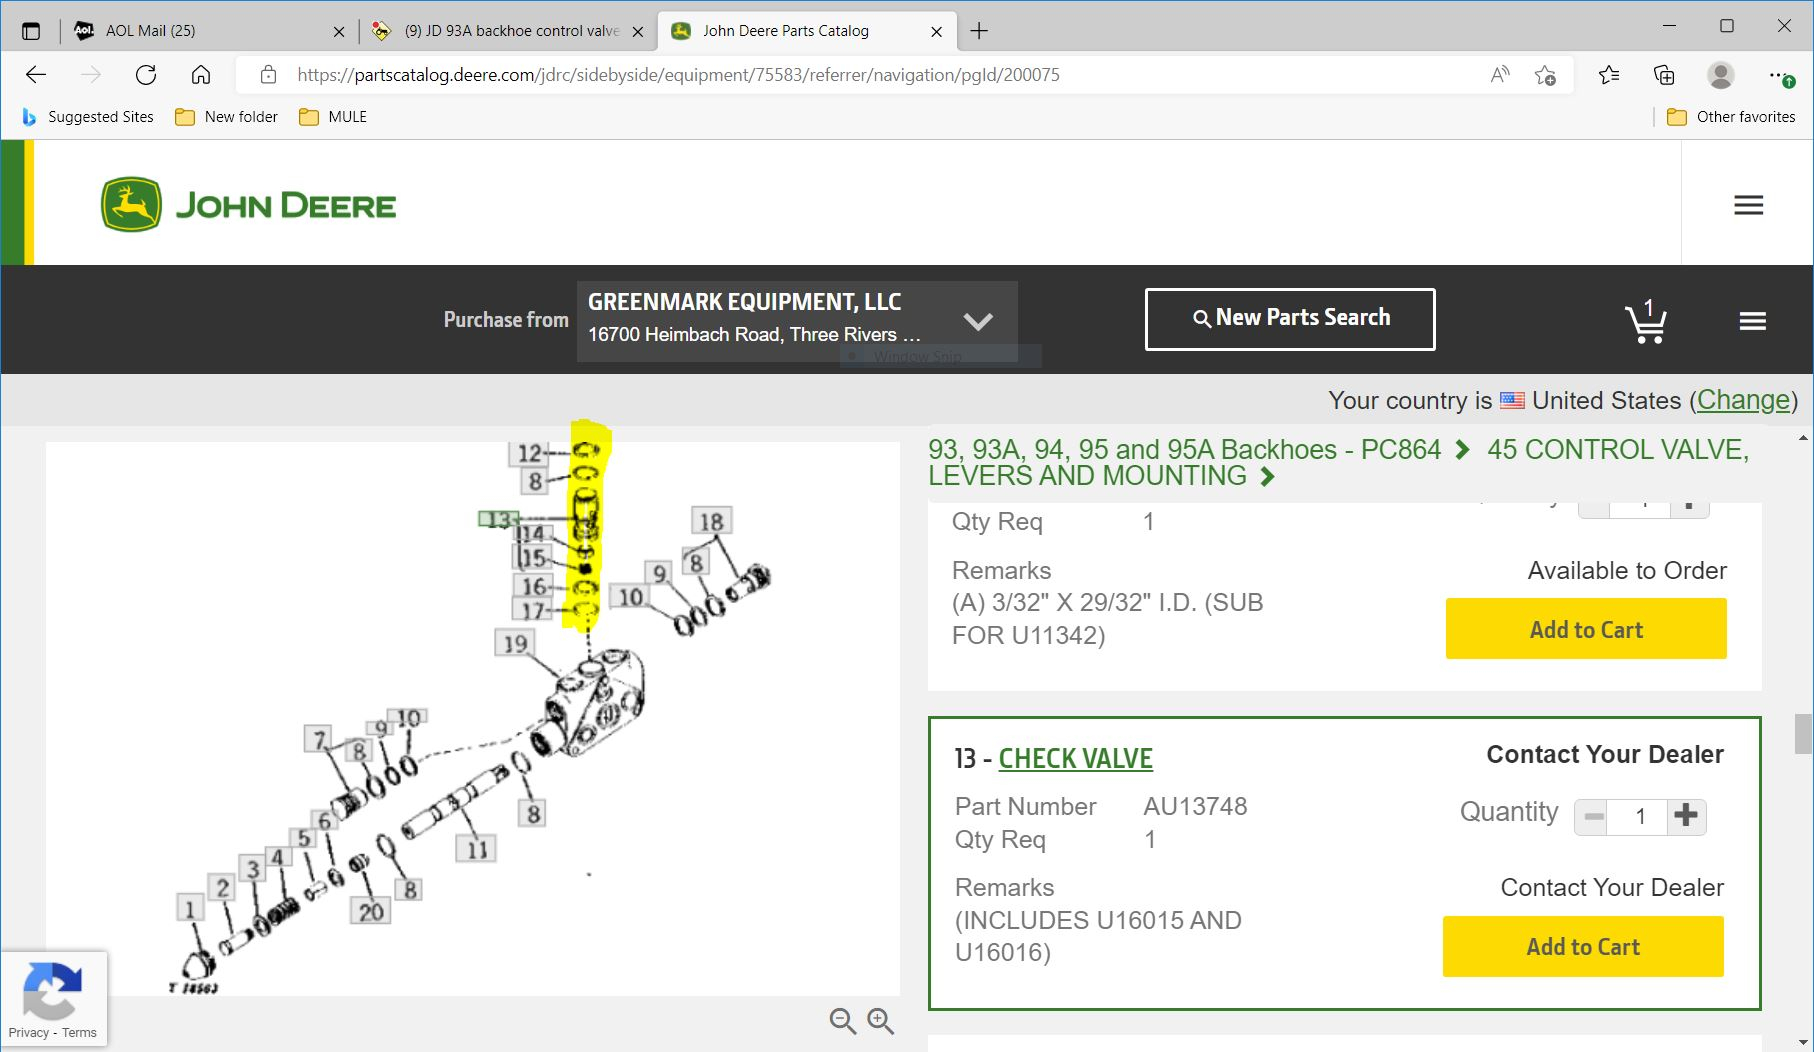Open the tab actions menu
The height and width of the screenshot is (1052, 1814).
point(31,31)
